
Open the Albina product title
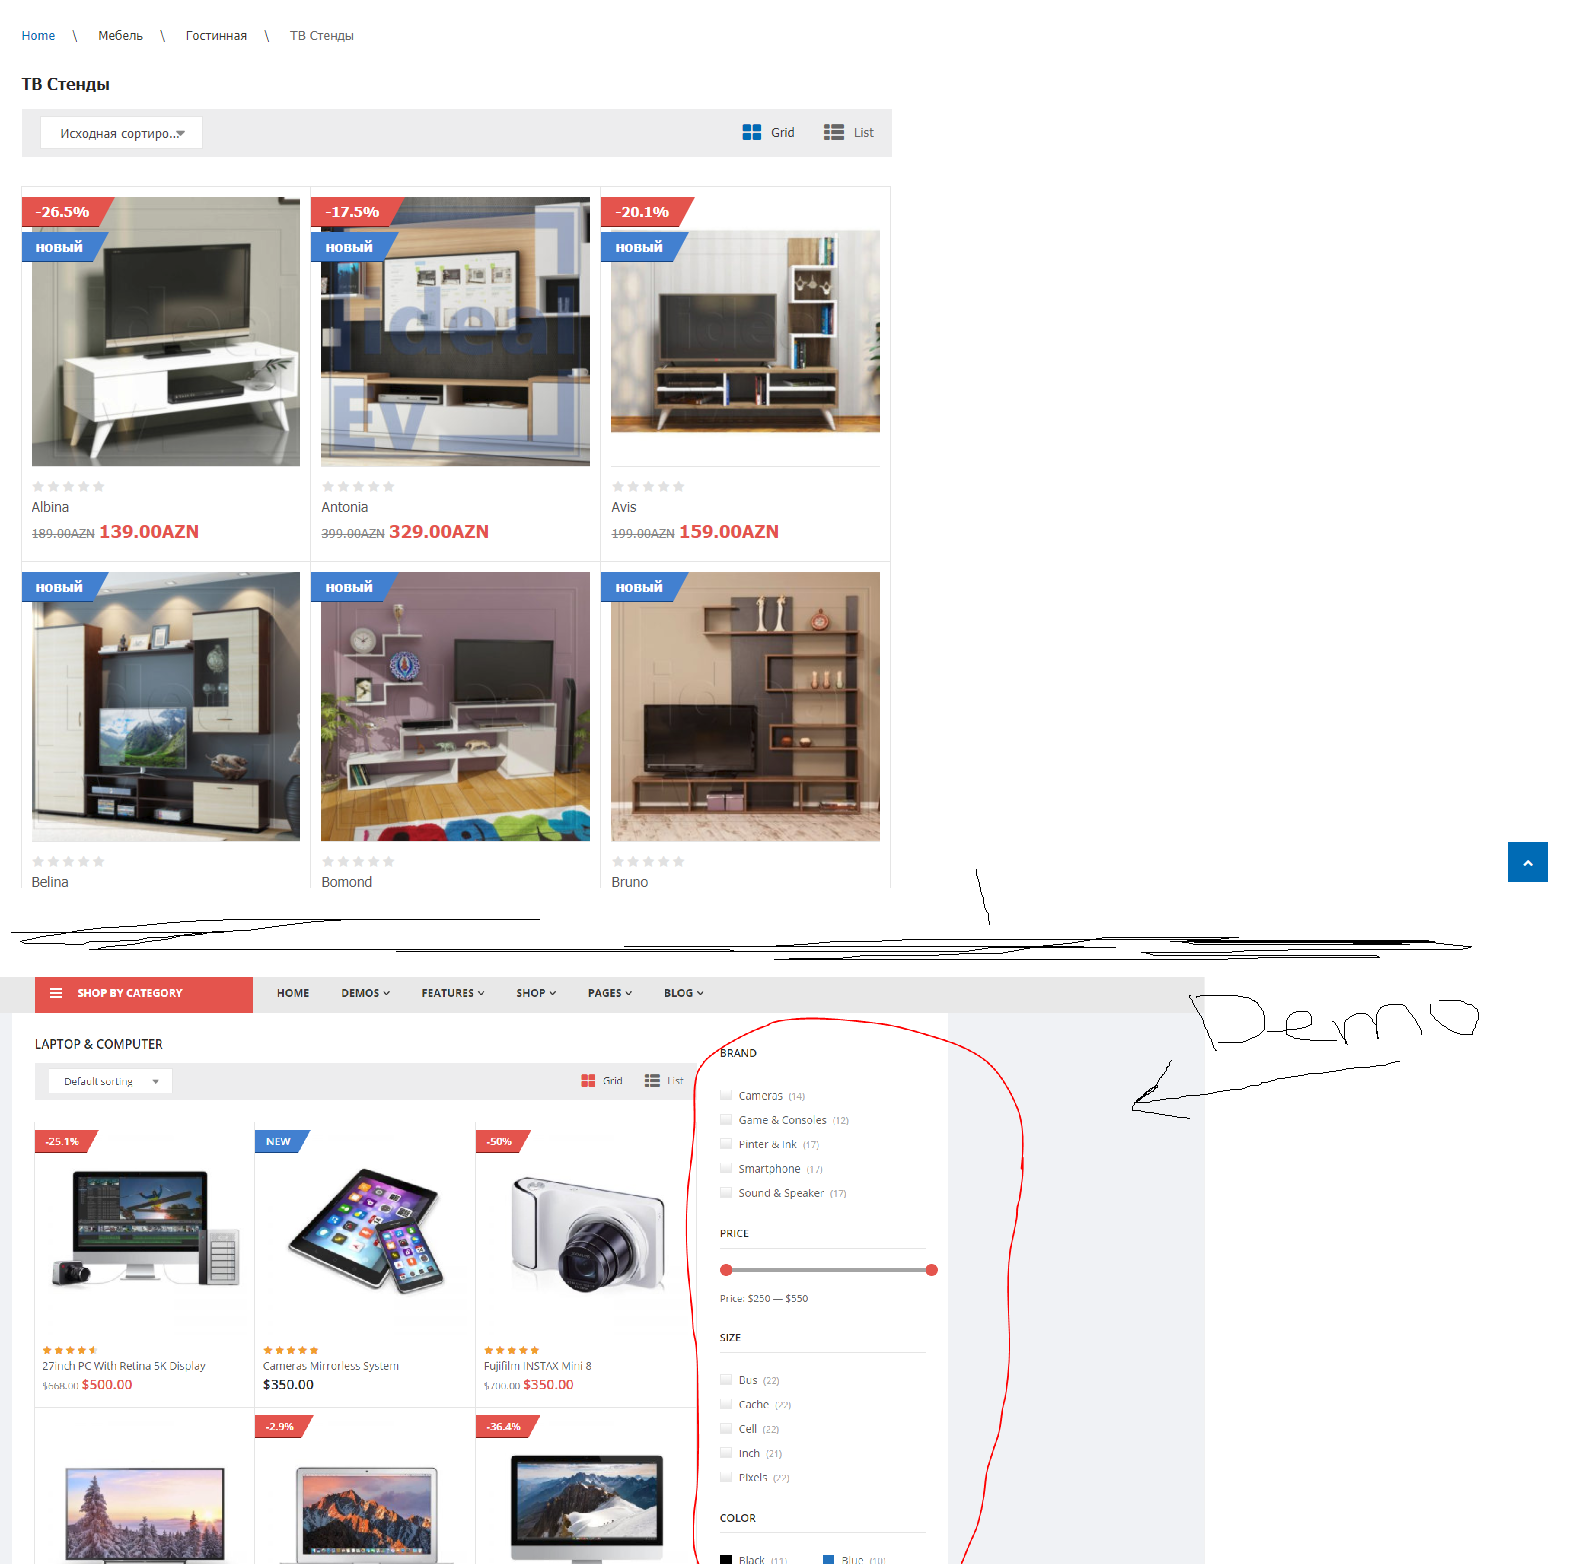pyautogui.click(x=50, y=507)
